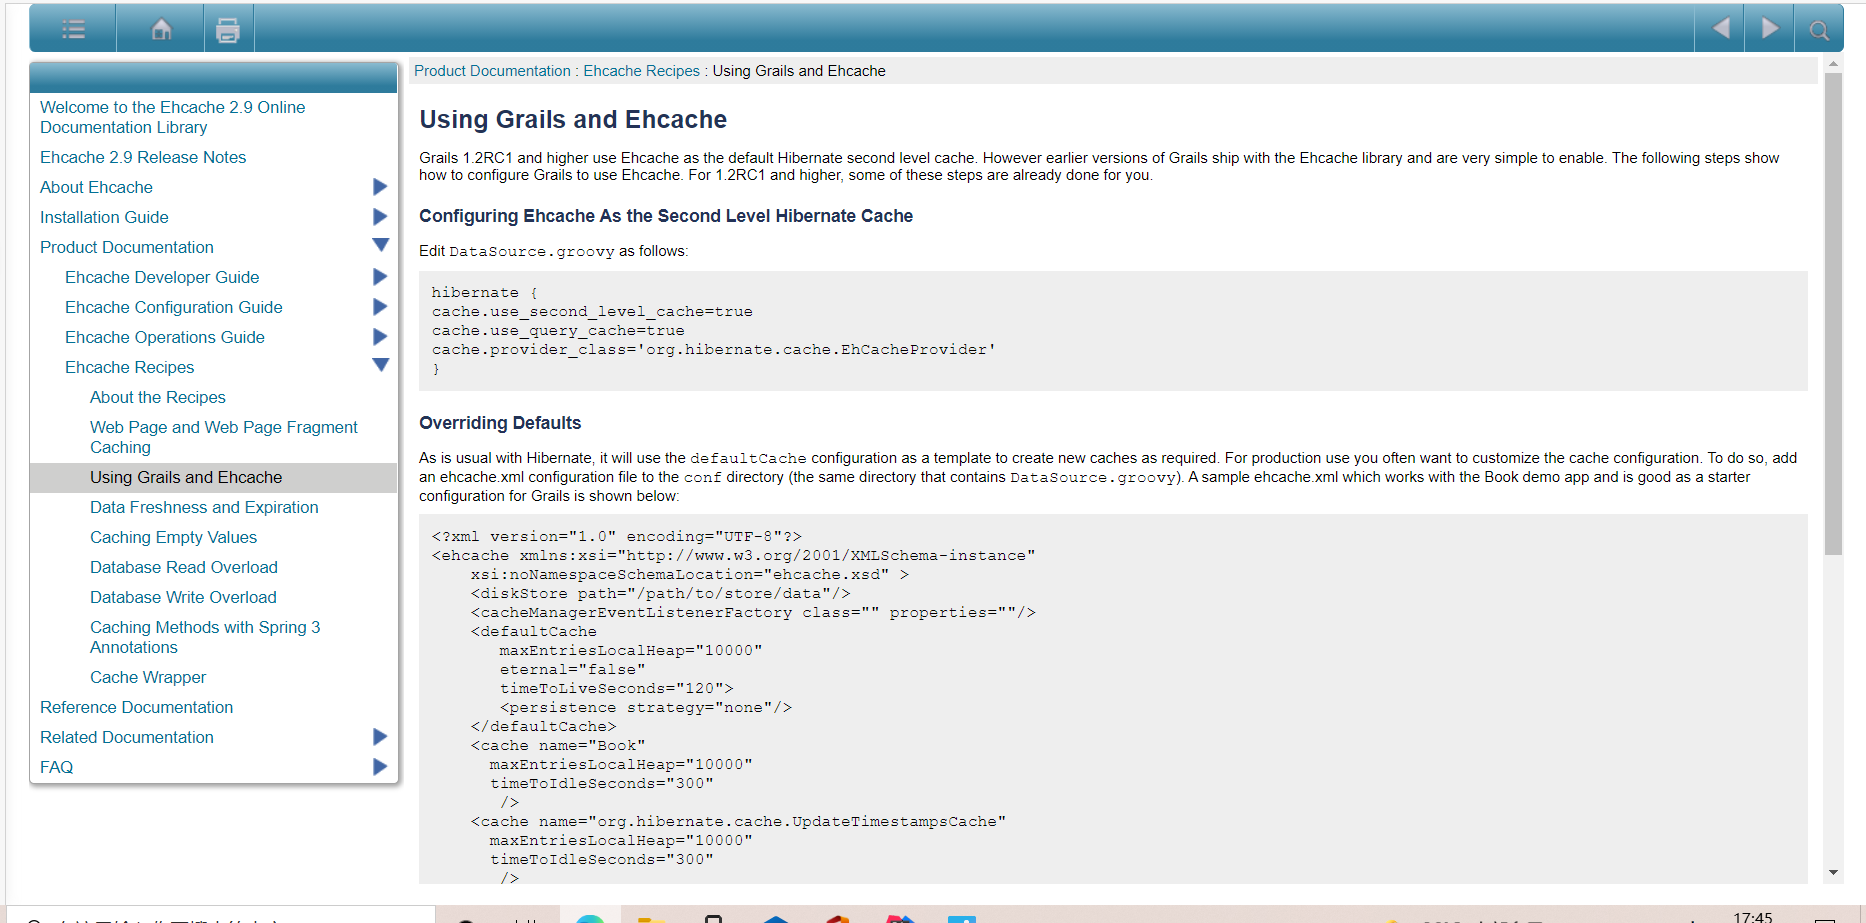Open Ehcache 2.9 Release Notes
This screenshot has width=1866, height=923.
tap(143, 157)
